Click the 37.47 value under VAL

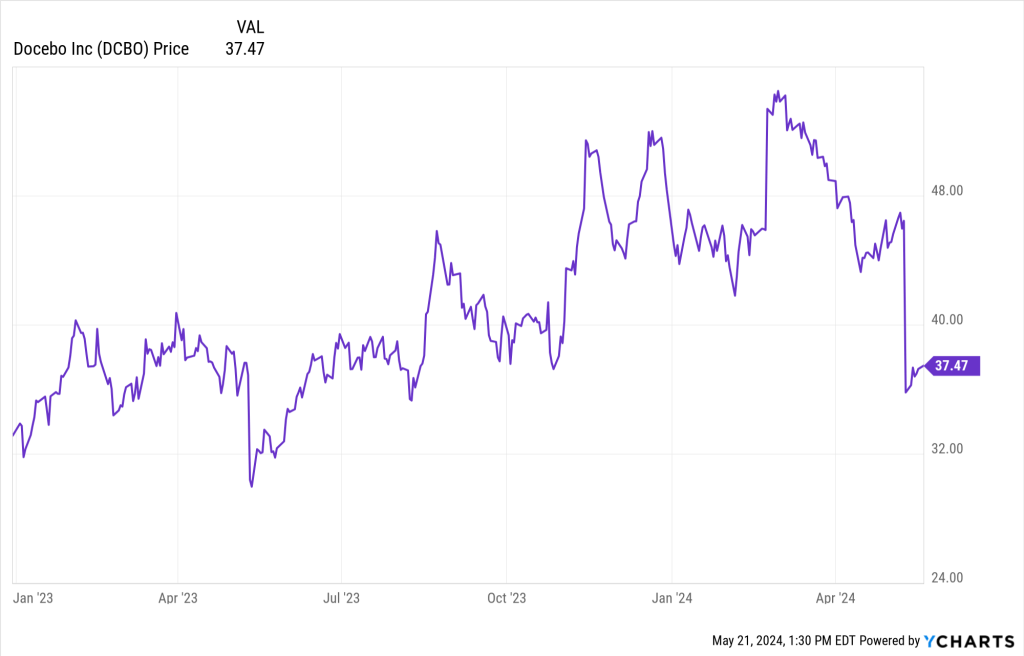(x=245, y=48)
